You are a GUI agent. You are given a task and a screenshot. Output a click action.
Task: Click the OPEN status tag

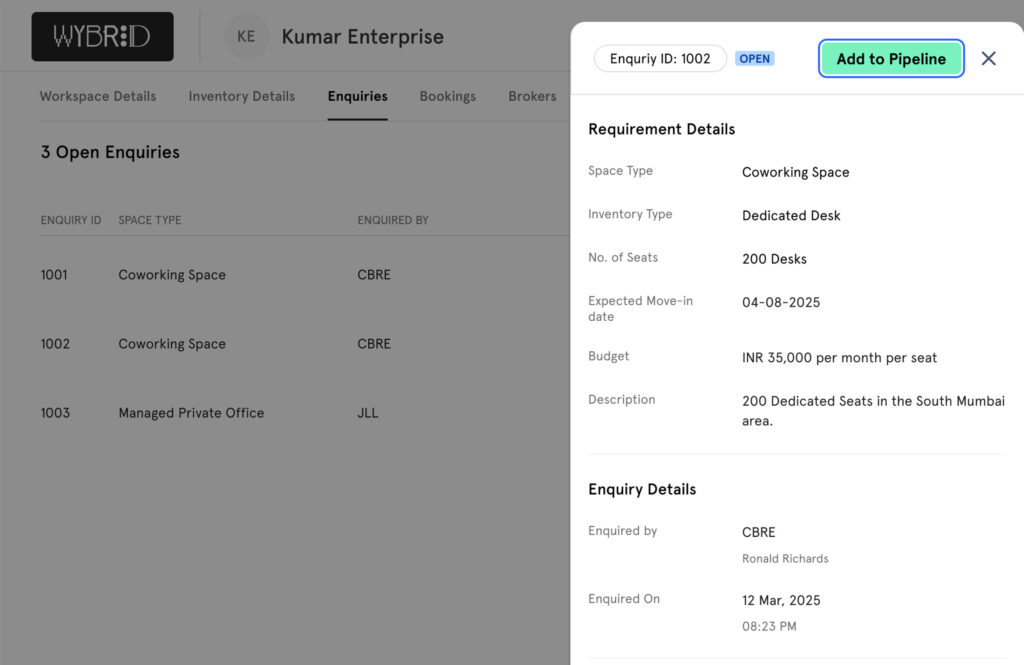coord(754,59)
